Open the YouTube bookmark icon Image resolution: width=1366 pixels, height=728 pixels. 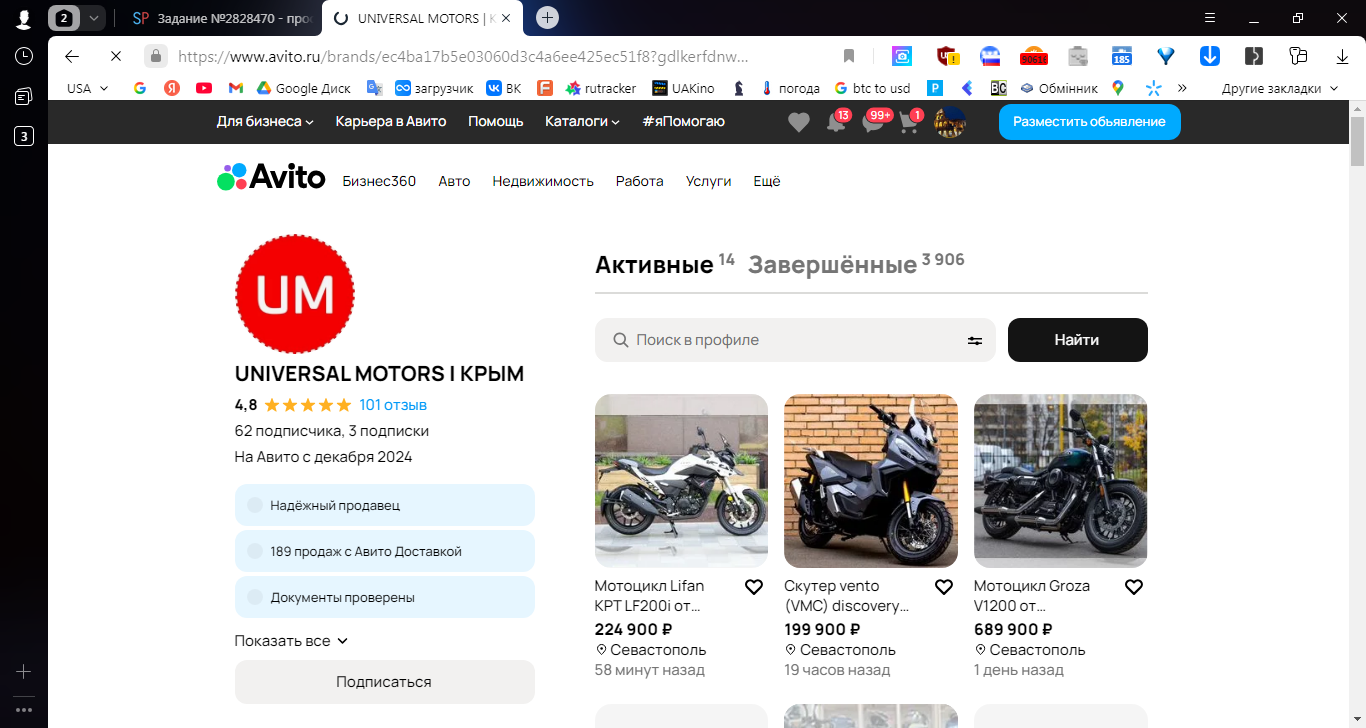point(204,88)
